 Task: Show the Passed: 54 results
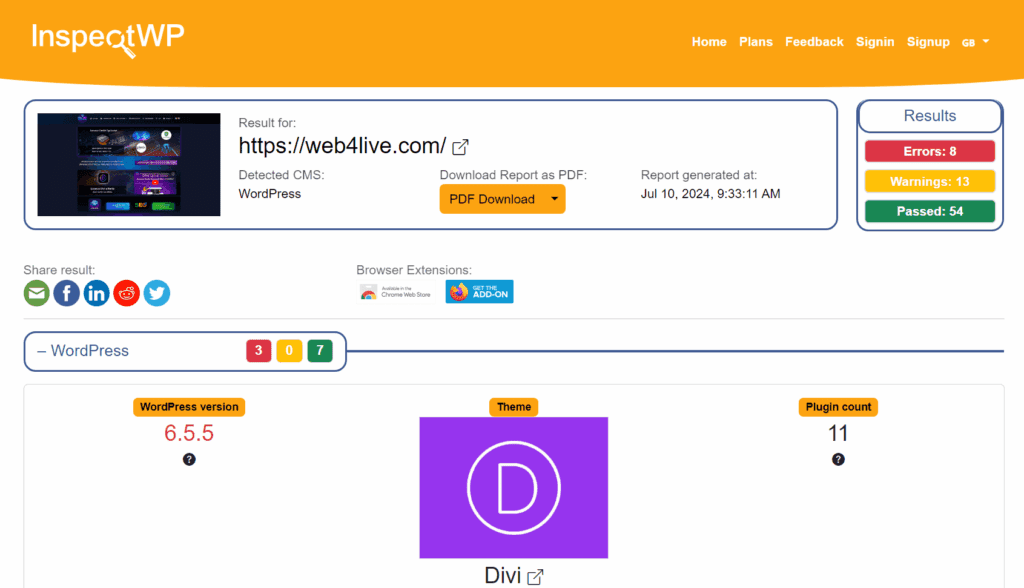coord(930,212)
